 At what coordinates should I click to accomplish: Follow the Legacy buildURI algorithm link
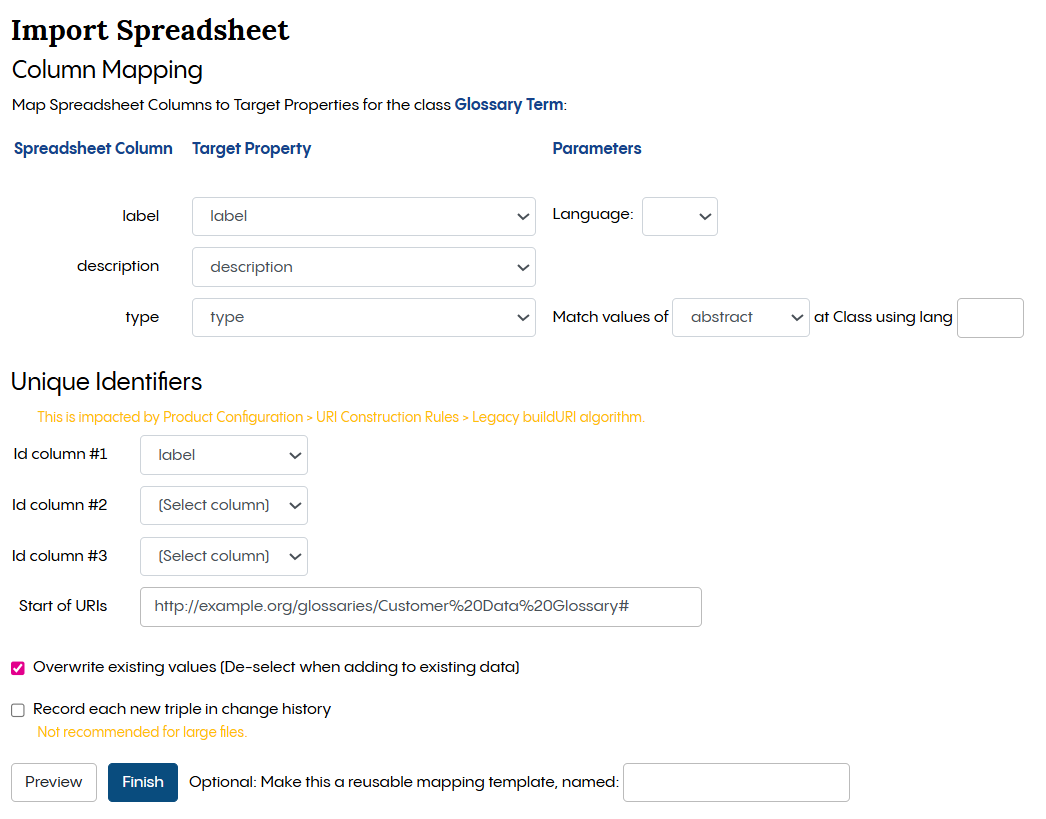pyautogui.click(x=557, y=417)
